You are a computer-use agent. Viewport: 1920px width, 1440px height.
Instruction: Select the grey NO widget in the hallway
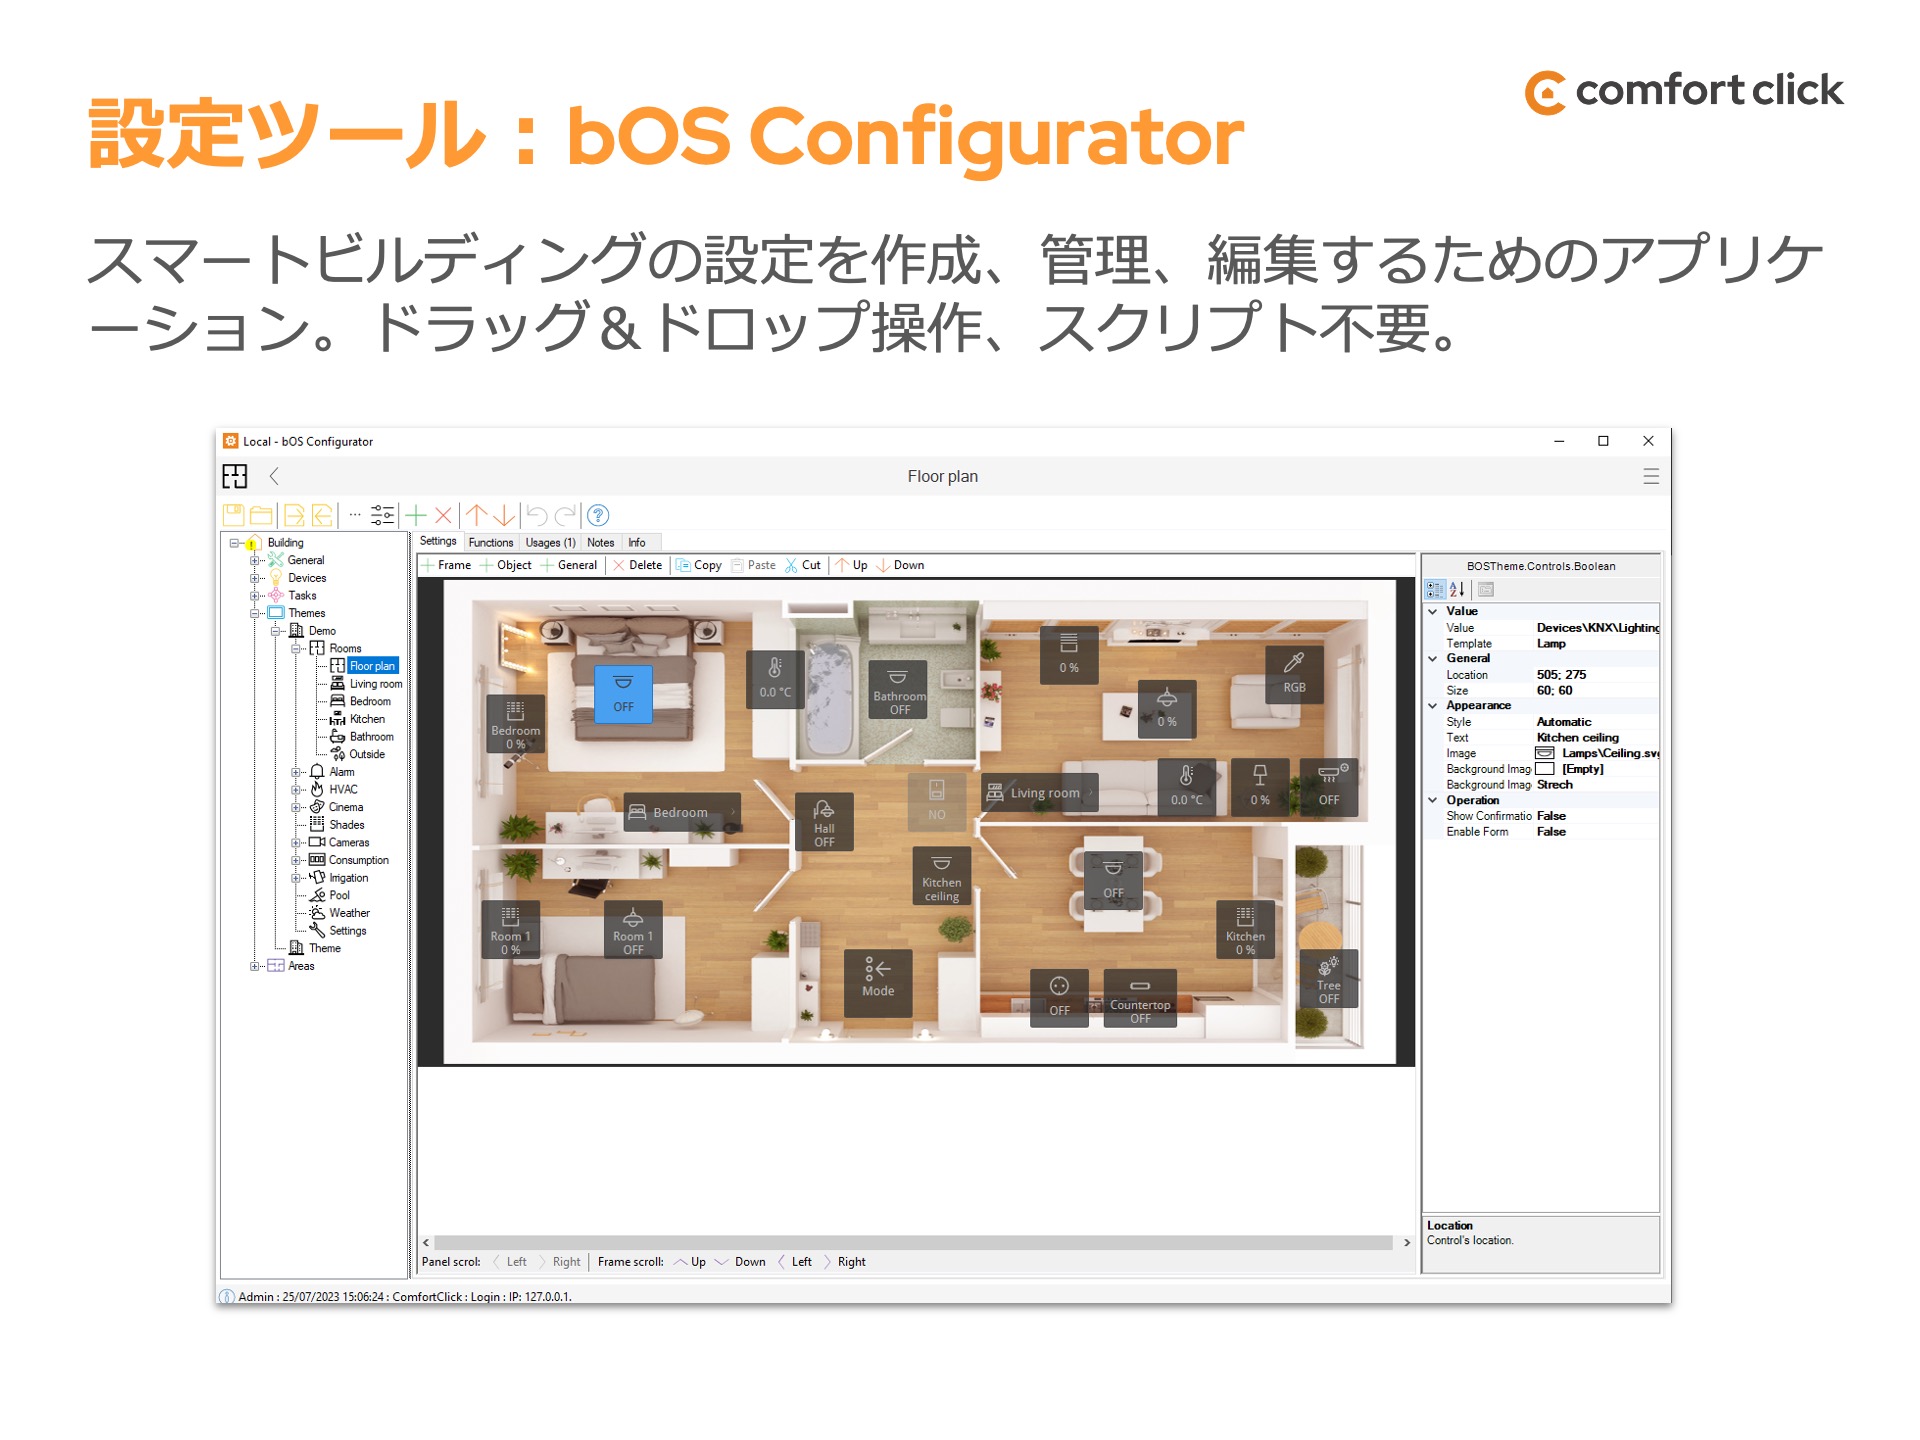(x=937, y=802)
